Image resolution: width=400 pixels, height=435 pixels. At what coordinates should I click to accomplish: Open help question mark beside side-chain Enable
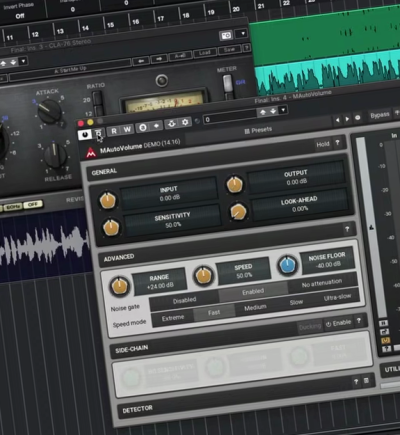pyautogui.click(x=359, y=320)
